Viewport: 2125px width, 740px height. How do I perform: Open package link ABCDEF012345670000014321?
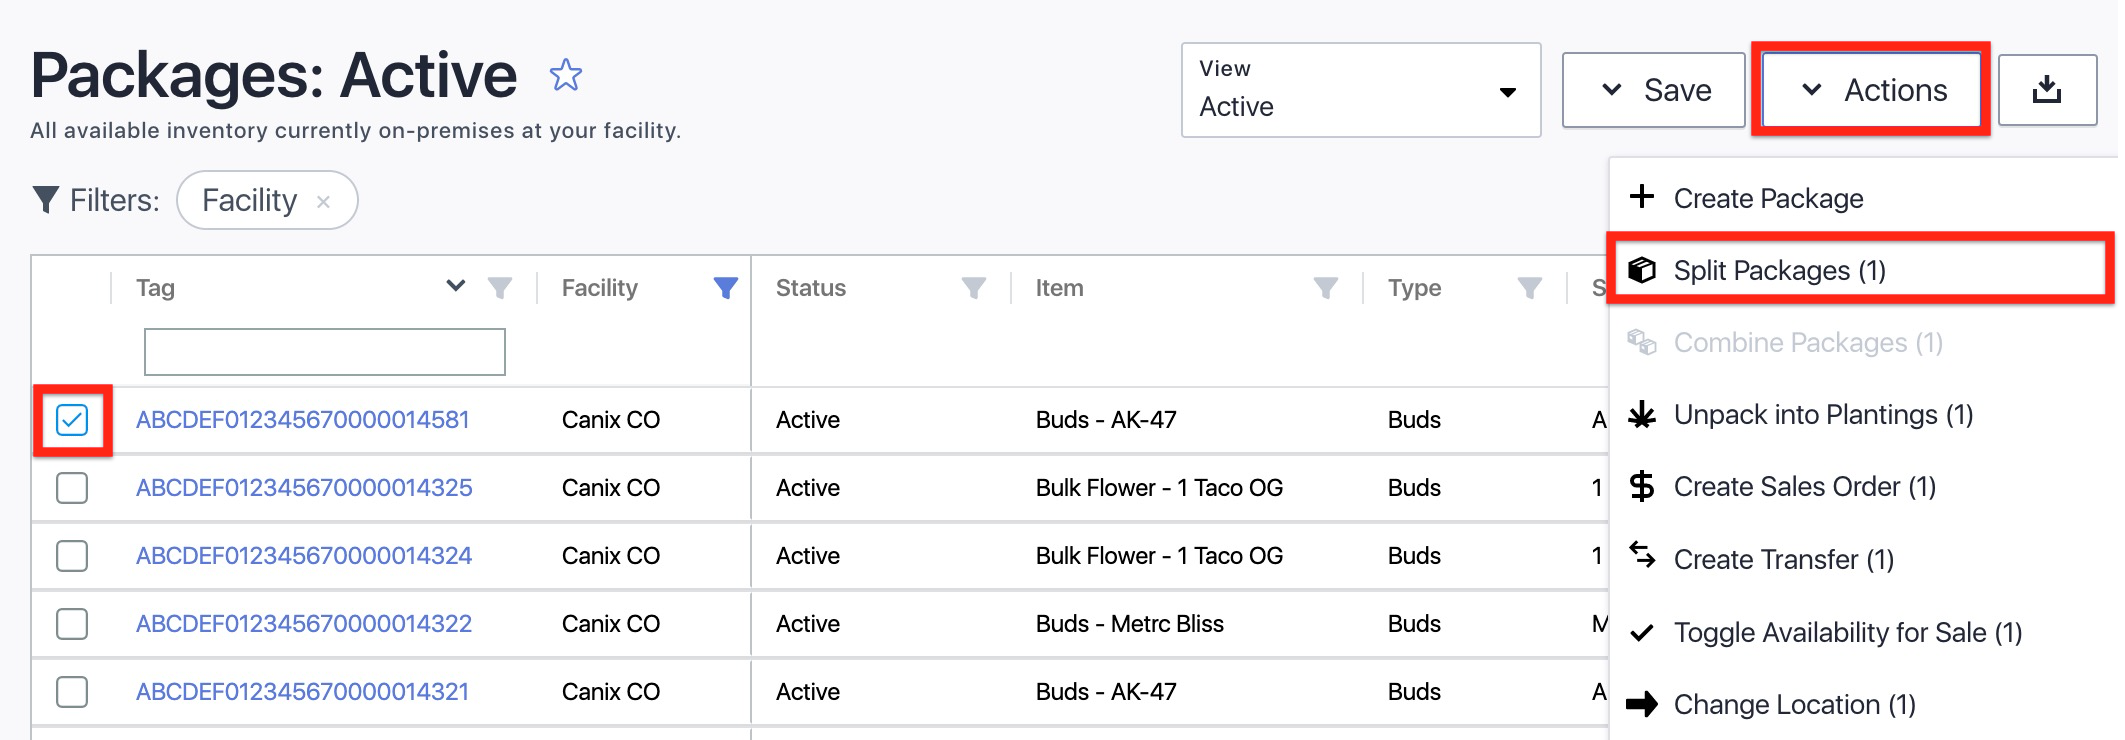coord(303,692)
